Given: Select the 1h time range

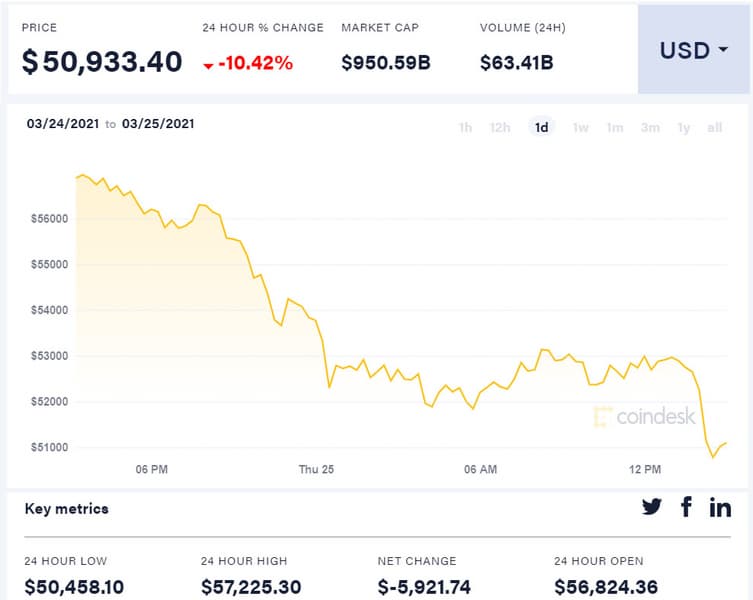Looking at the screenshot, I should 465,127.
